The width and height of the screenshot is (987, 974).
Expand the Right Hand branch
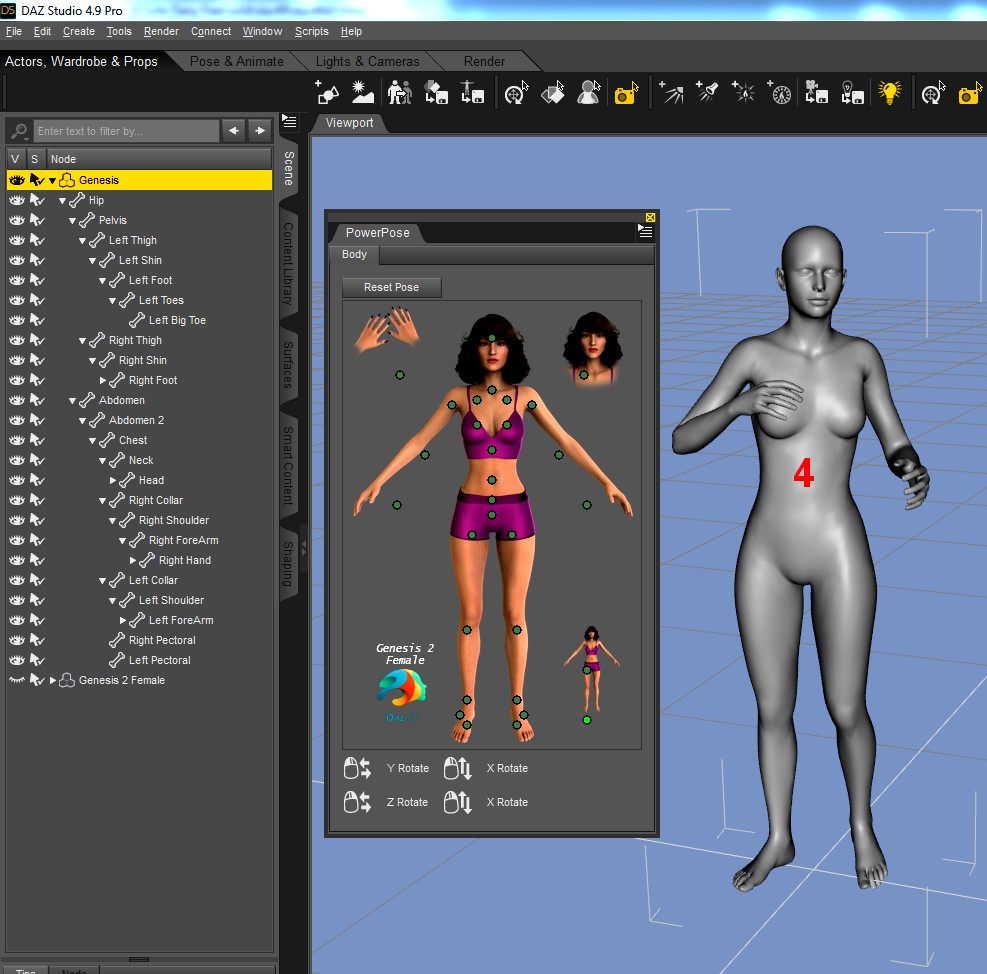pyautogui.click(x=133, y=560)
